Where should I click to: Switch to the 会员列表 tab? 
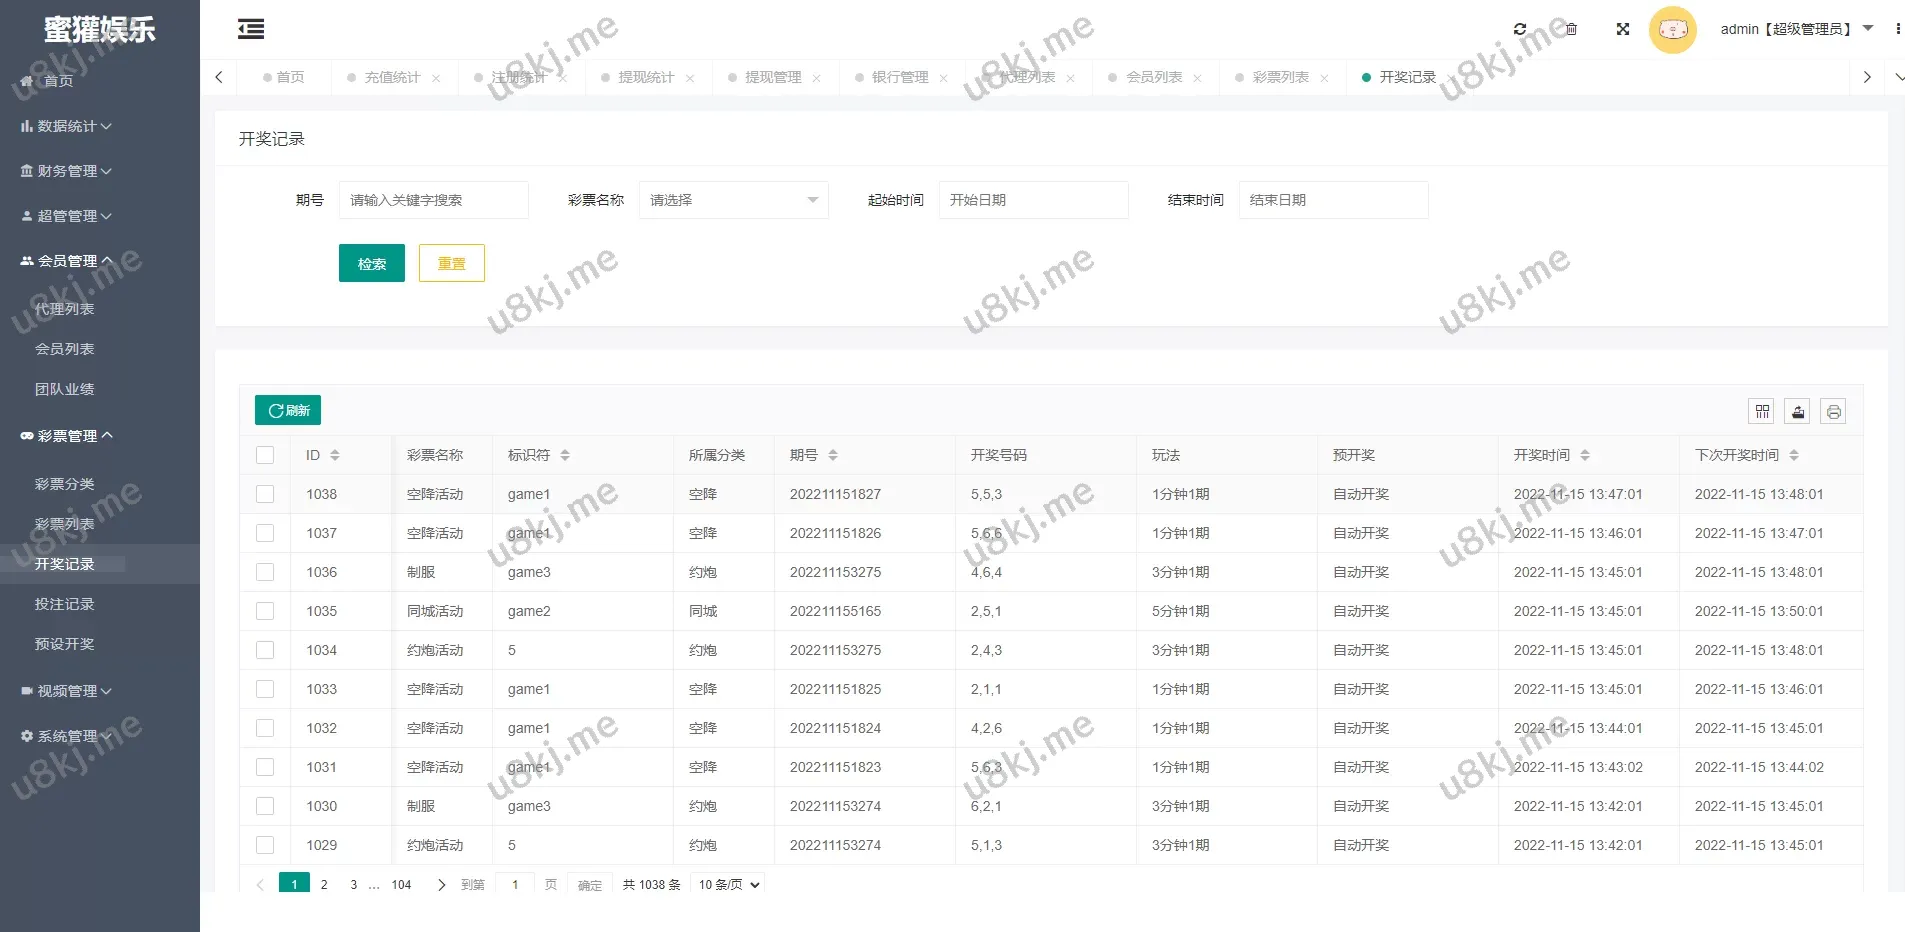(1154, 77)
